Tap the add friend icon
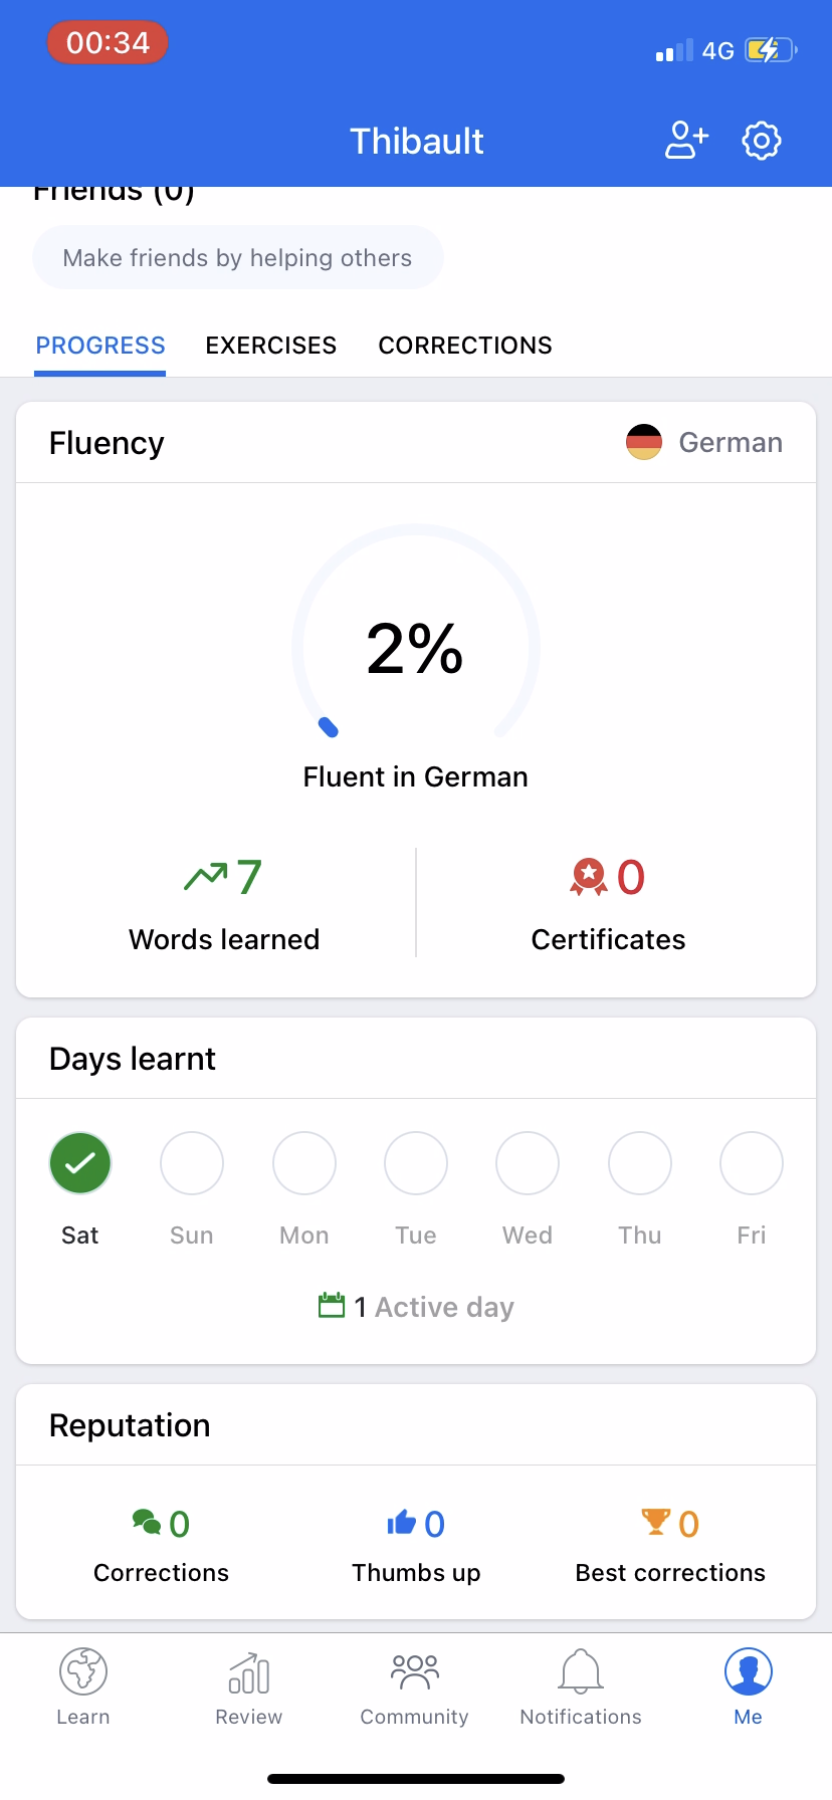This screenshot has height=1800, width=832. [x=686, y=141]
